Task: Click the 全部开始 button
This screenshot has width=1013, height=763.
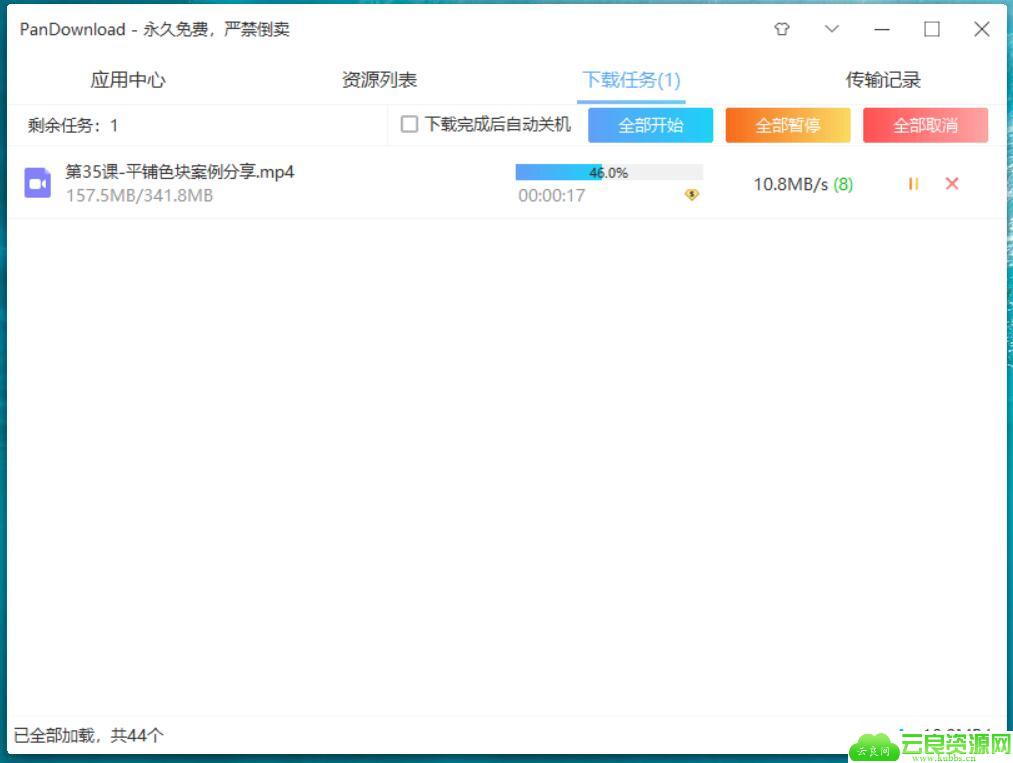Action: [651, 125]
